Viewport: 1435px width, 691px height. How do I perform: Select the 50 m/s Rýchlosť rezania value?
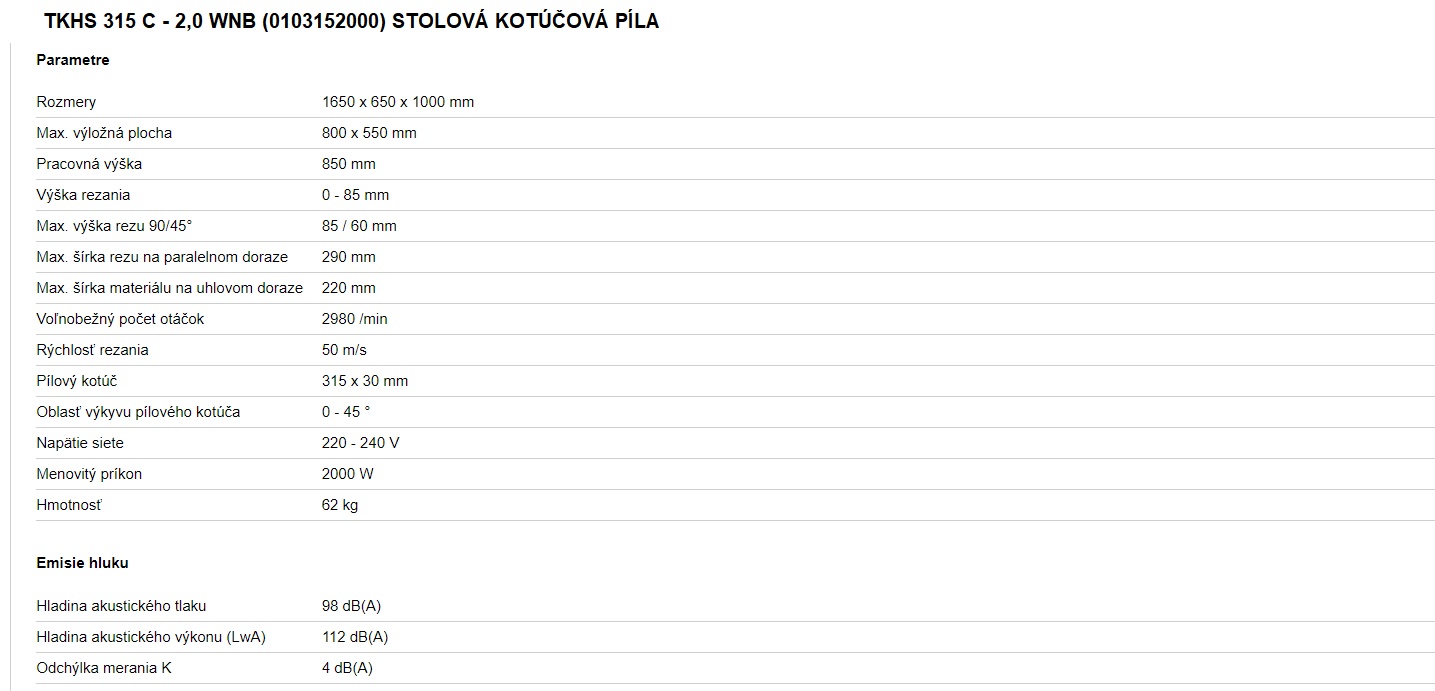[344, 350]
